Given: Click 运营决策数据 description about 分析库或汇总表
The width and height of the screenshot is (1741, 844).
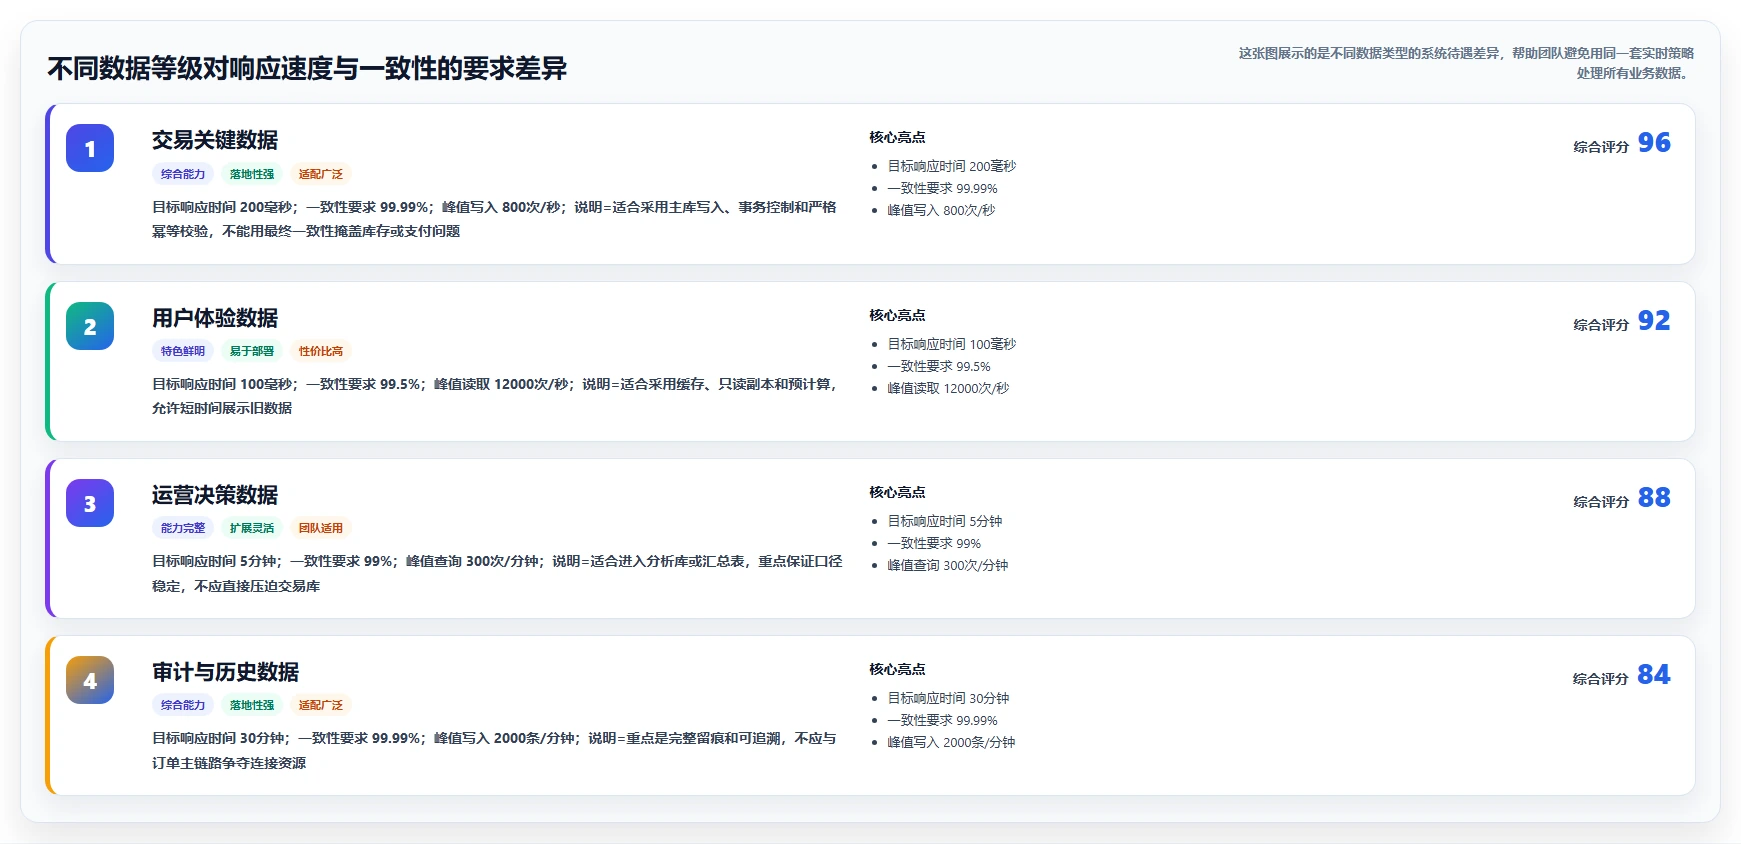Looking at the screenshot, I should click(x=497, y=573).
